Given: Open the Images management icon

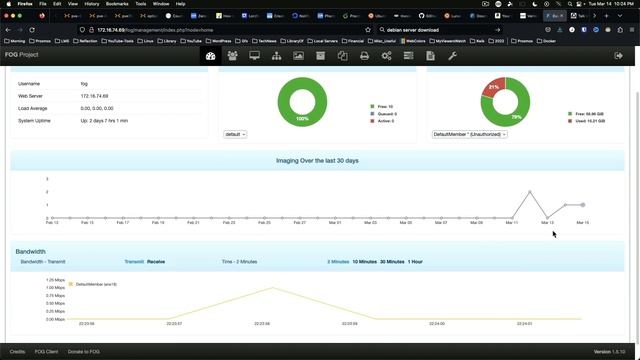Looking at the screenshot, I should [x=298, y=56].
